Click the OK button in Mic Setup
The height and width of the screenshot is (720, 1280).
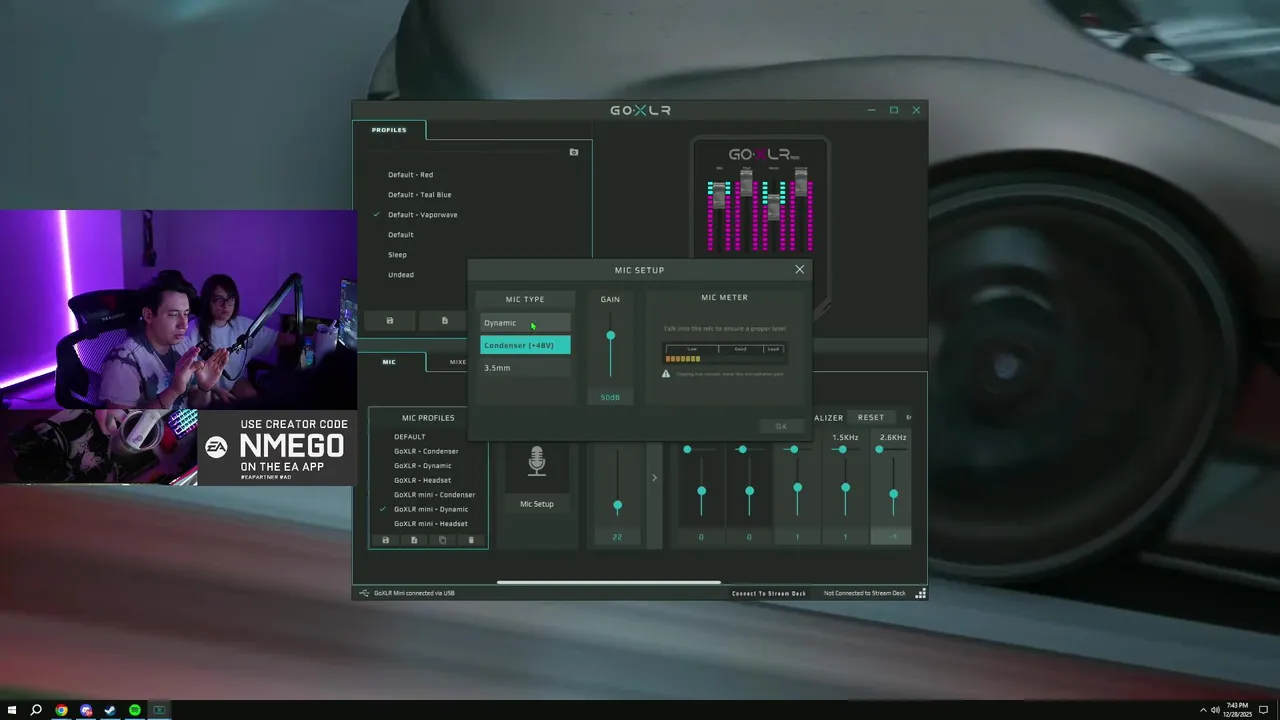point(781,426)
